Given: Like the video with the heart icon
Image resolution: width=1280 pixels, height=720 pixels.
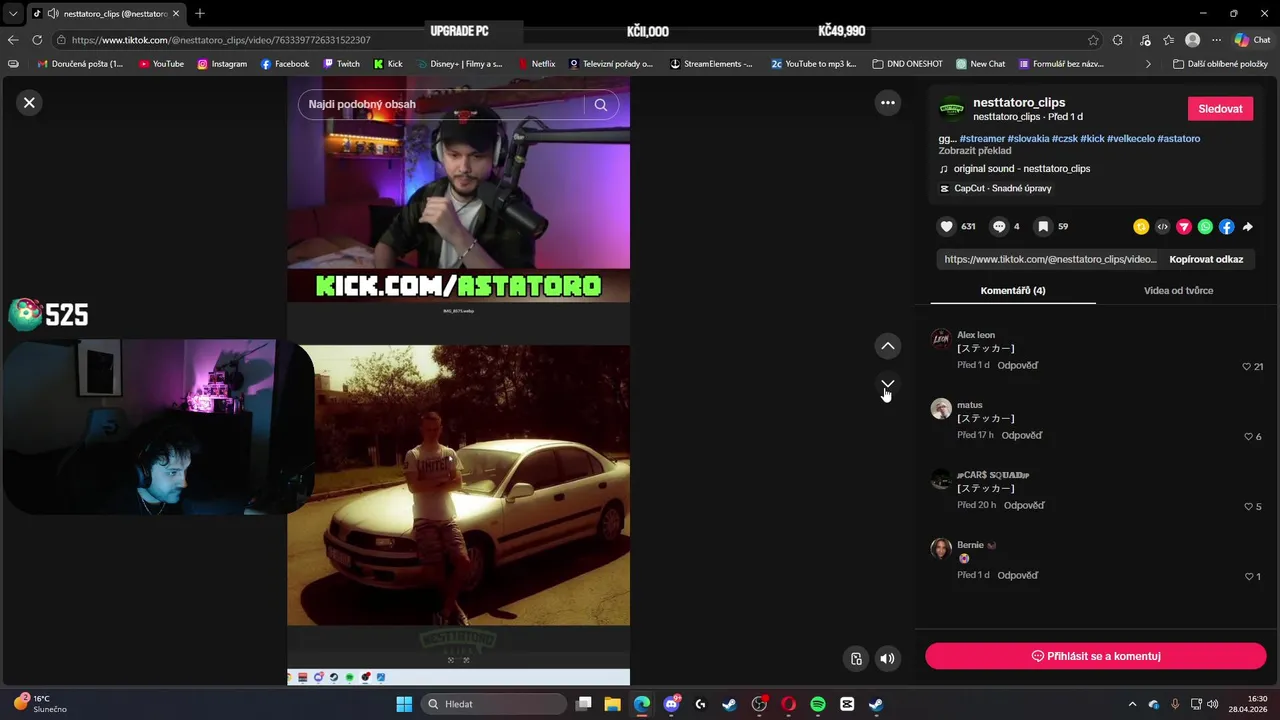Looking at the screenshot, I should tap(947, 227).
